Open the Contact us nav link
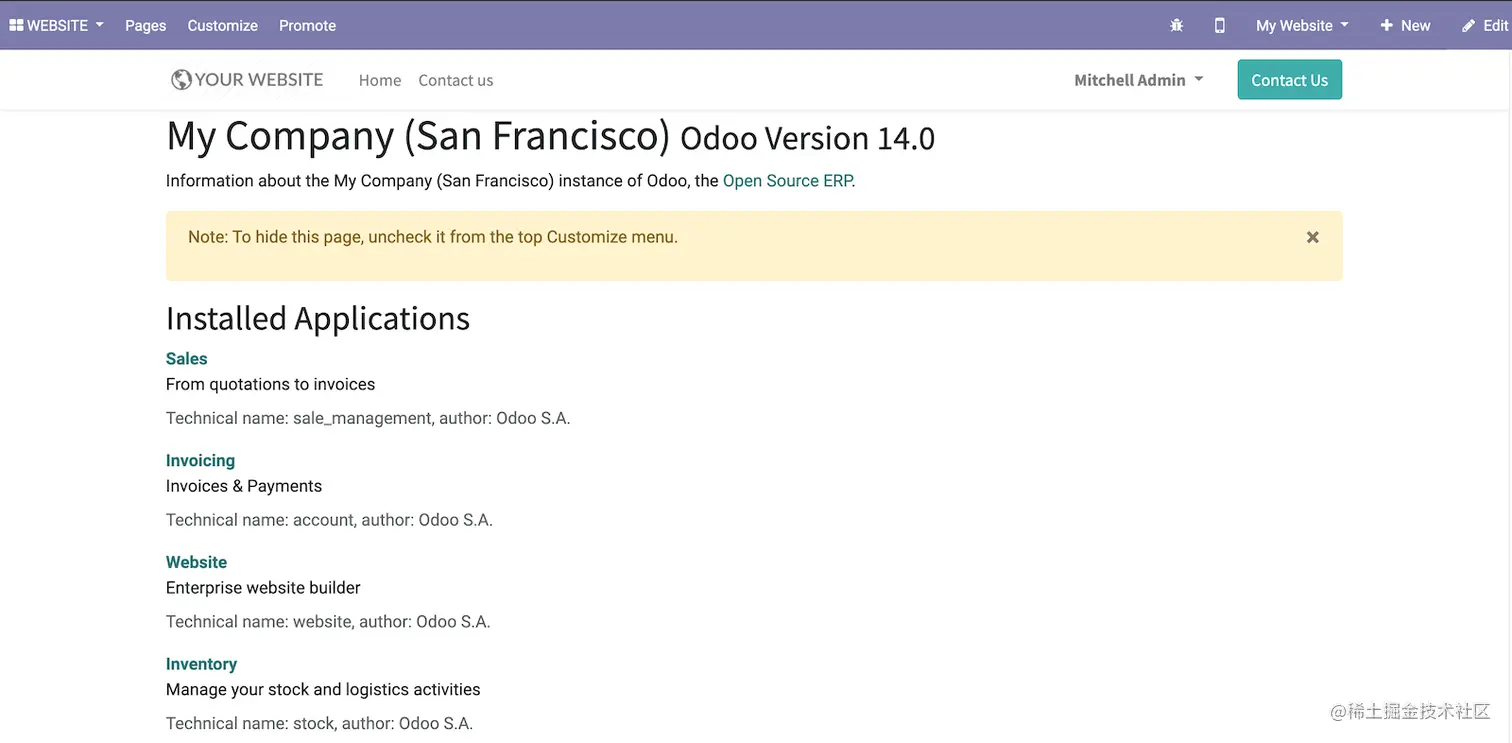 click(x=456, y=80)
